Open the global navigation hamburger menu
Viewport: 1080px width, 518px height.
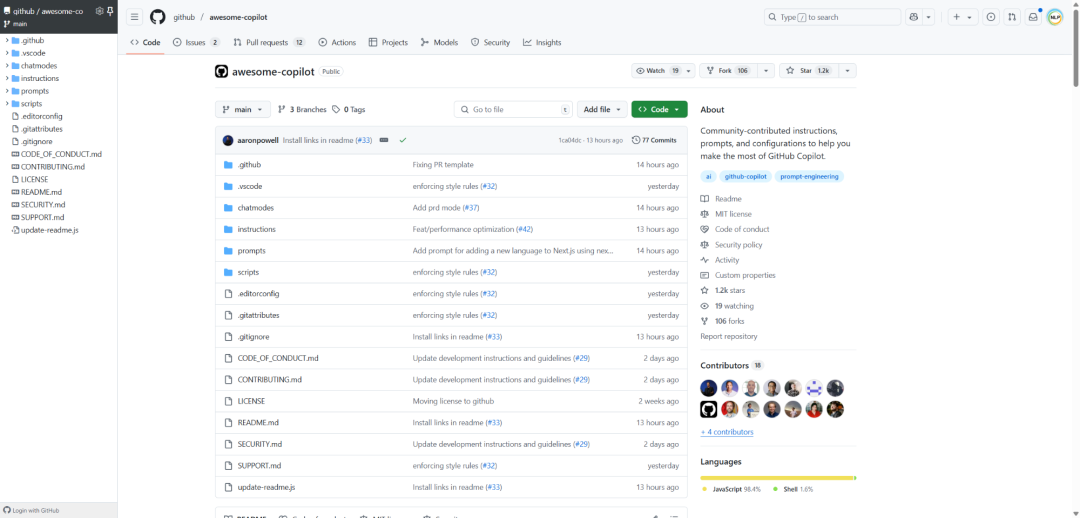pyautogui.click(x=135, y=17)
